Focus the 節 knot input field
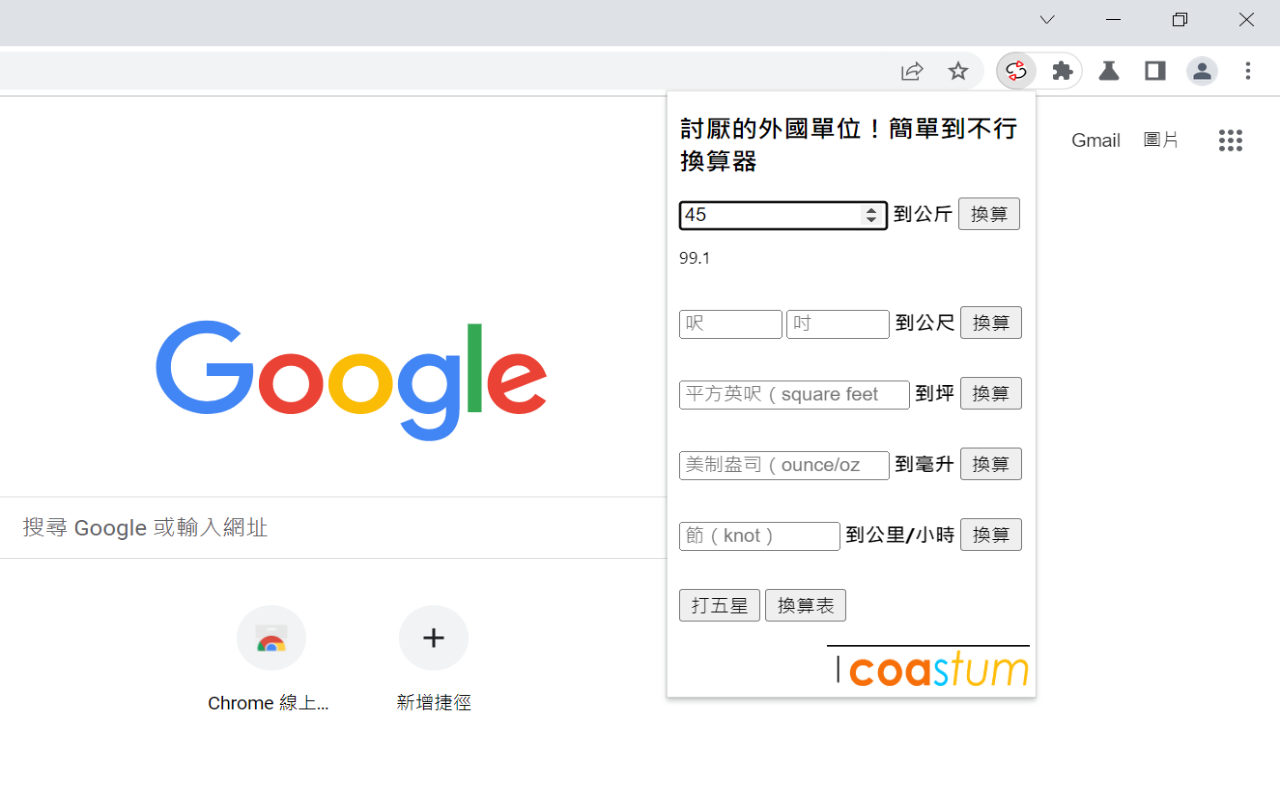The width and height of the screenshot is (1280, 800). pos(760,536)
